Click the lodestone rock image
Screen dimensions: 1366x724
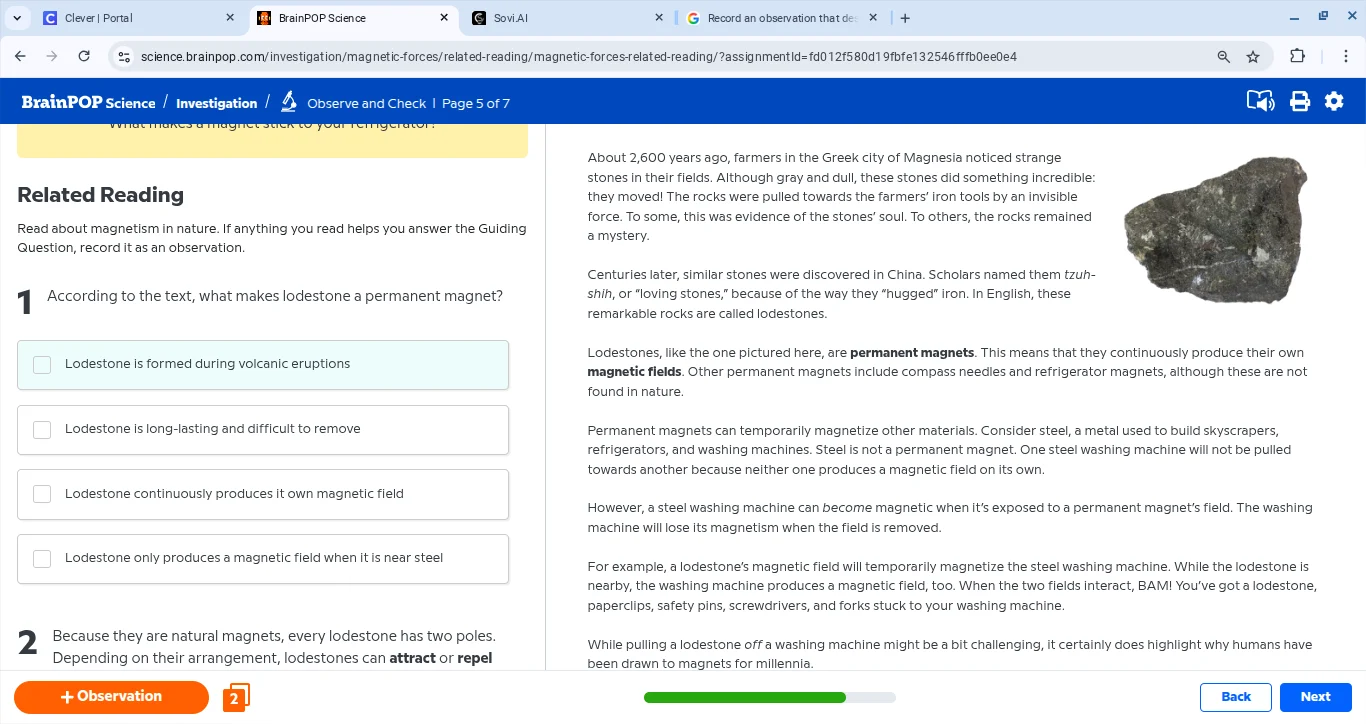[1215, 230]
